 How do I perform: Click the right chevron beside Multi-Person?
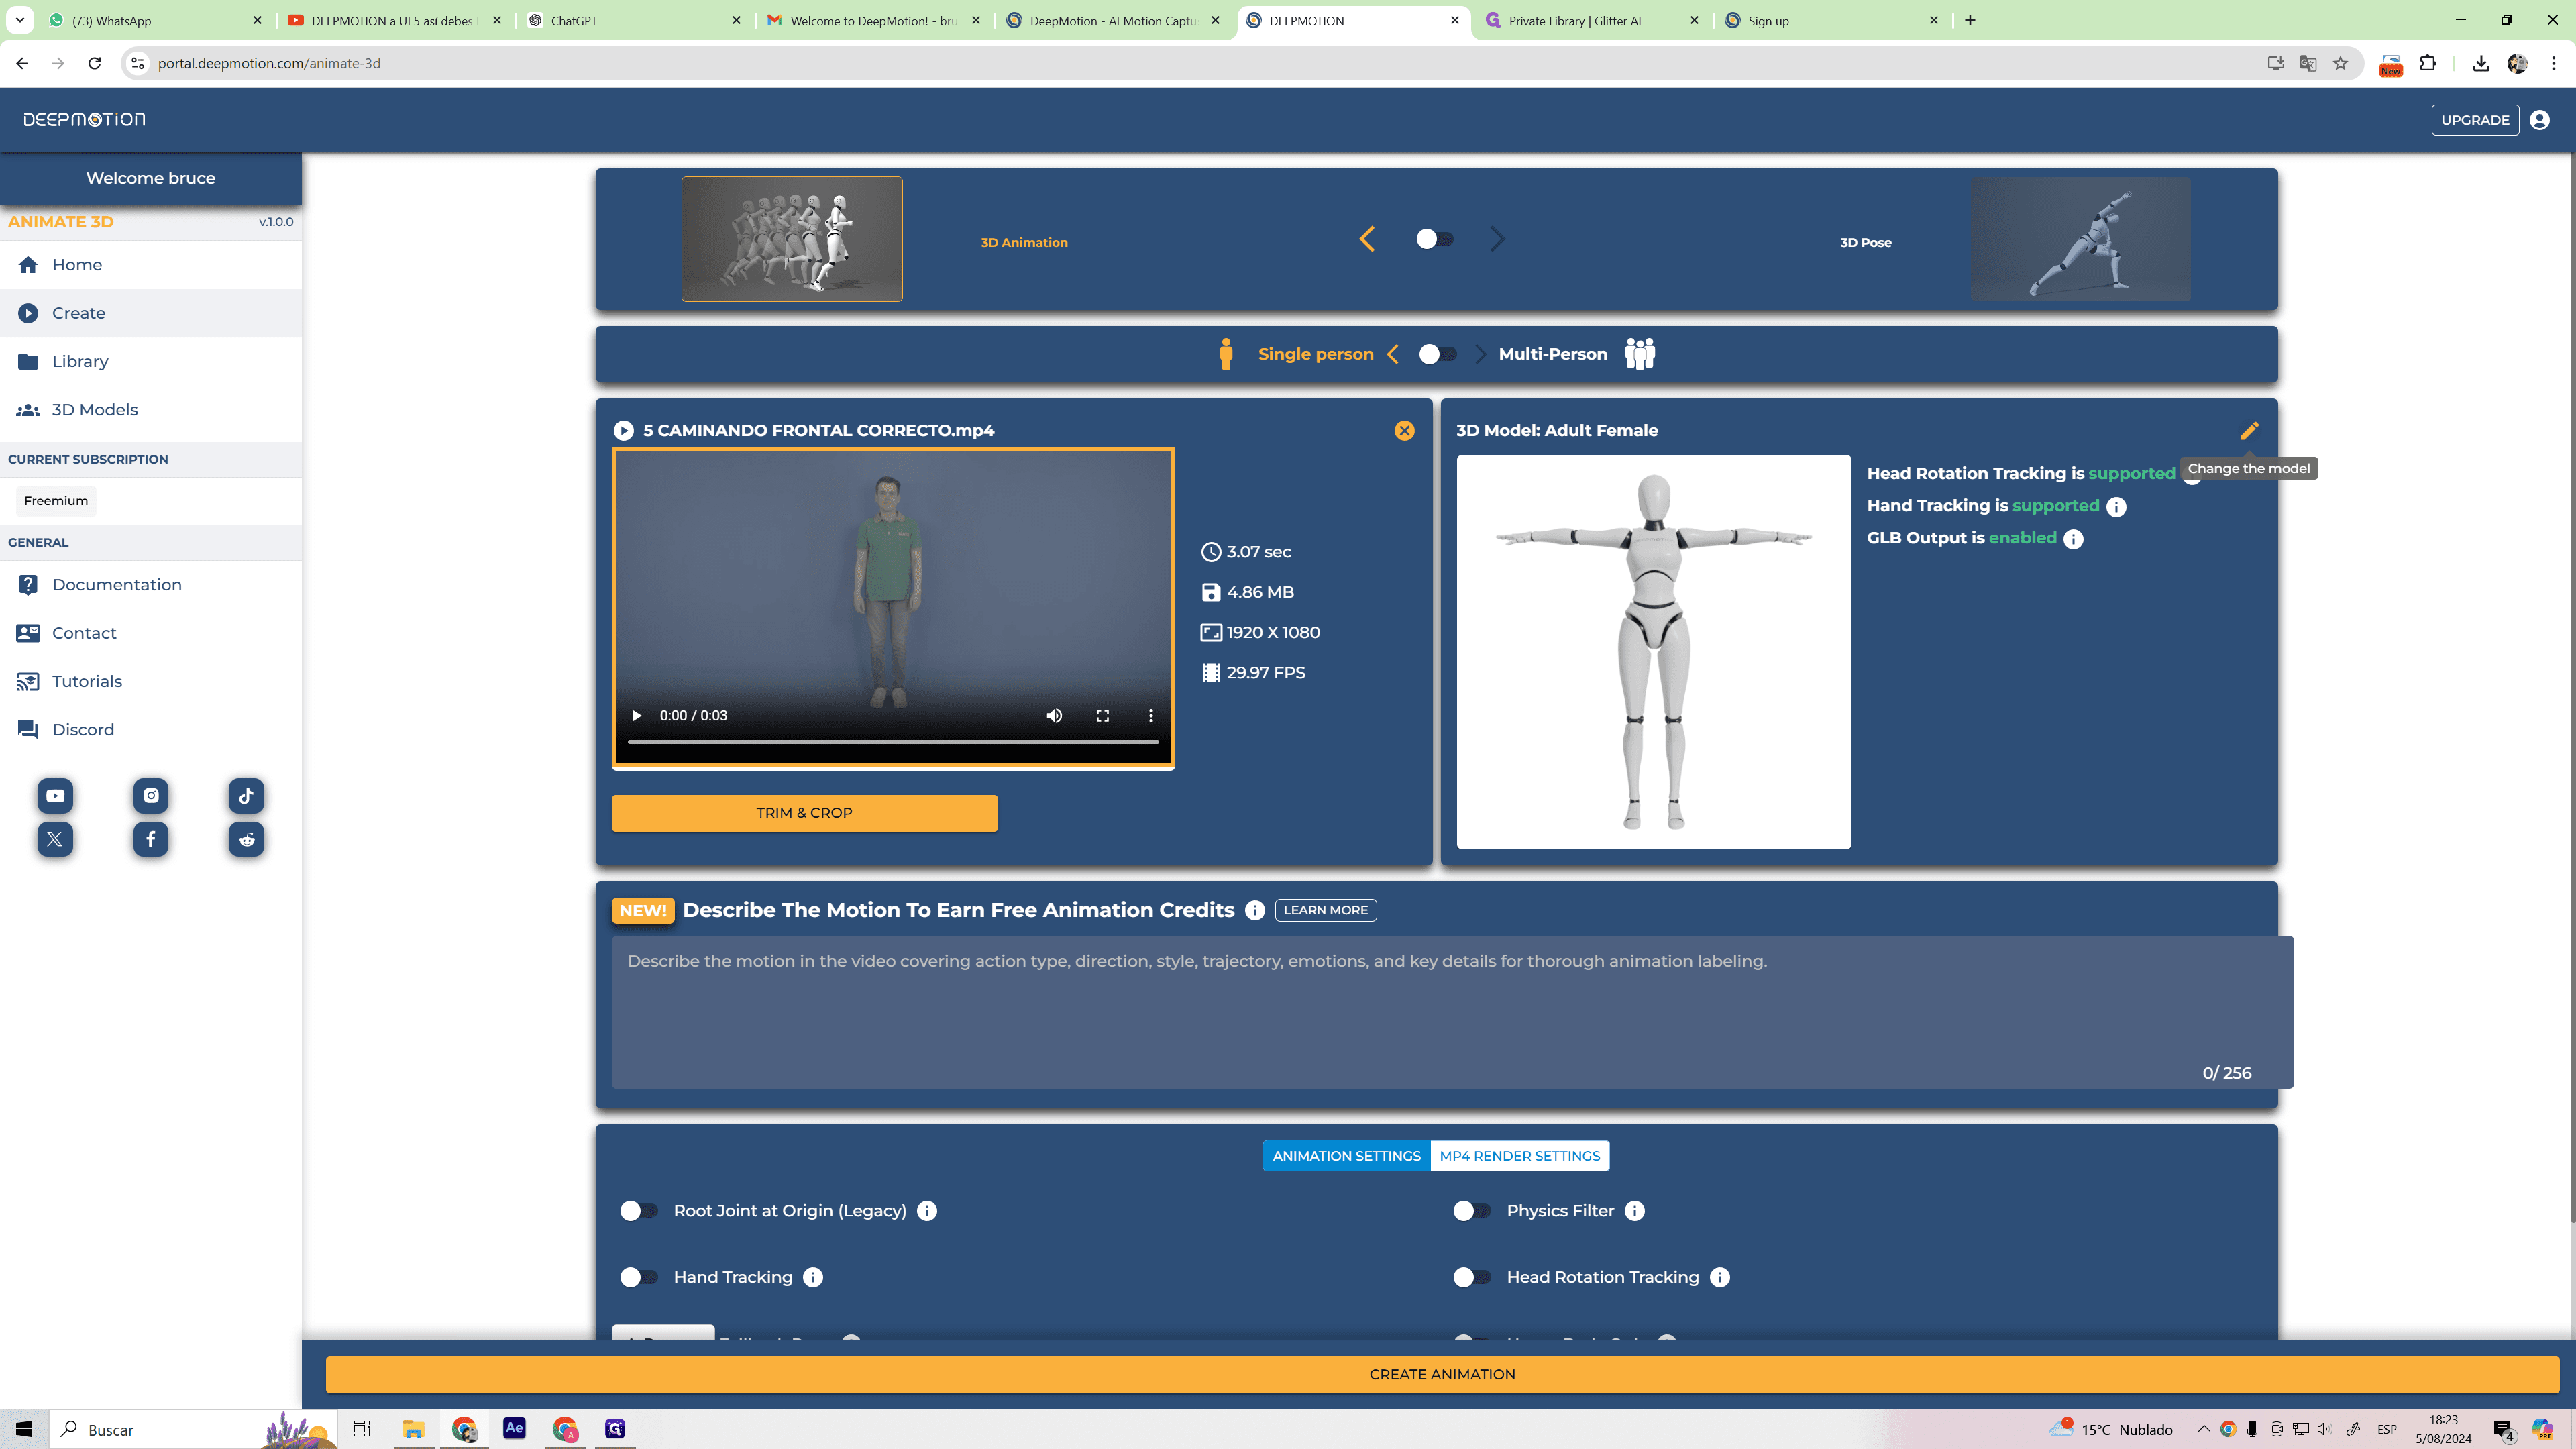(1481, 354)
